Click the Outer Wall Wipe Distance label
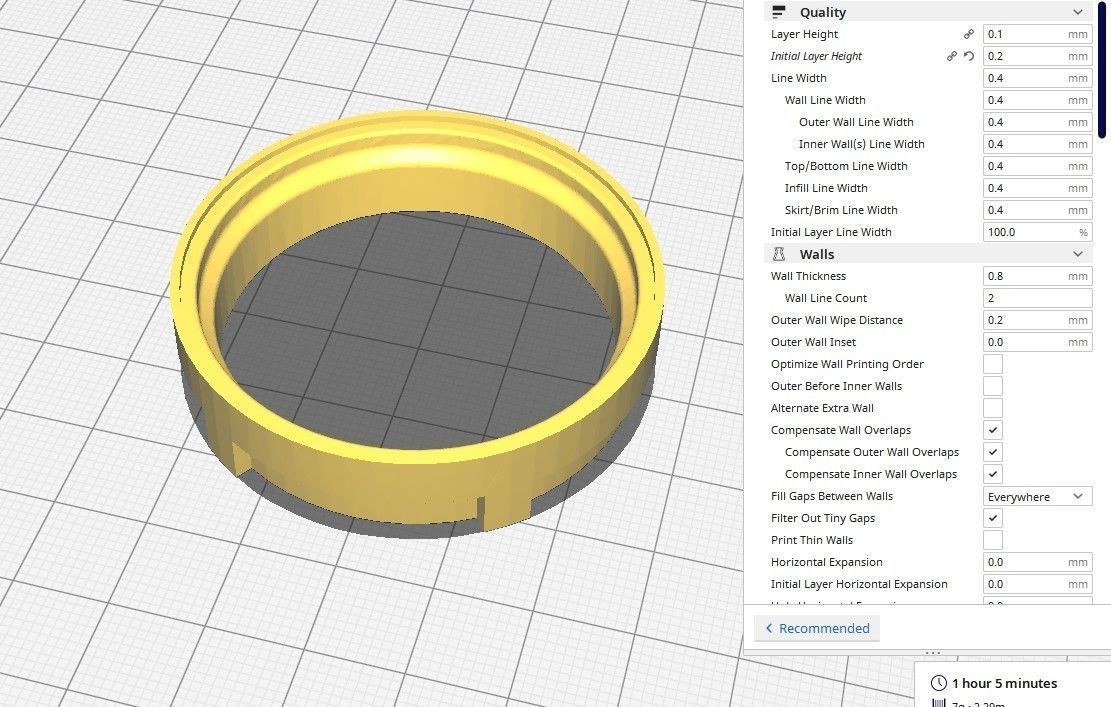The height and width of the screenshot is (707, 1111). tap(837, 319)
